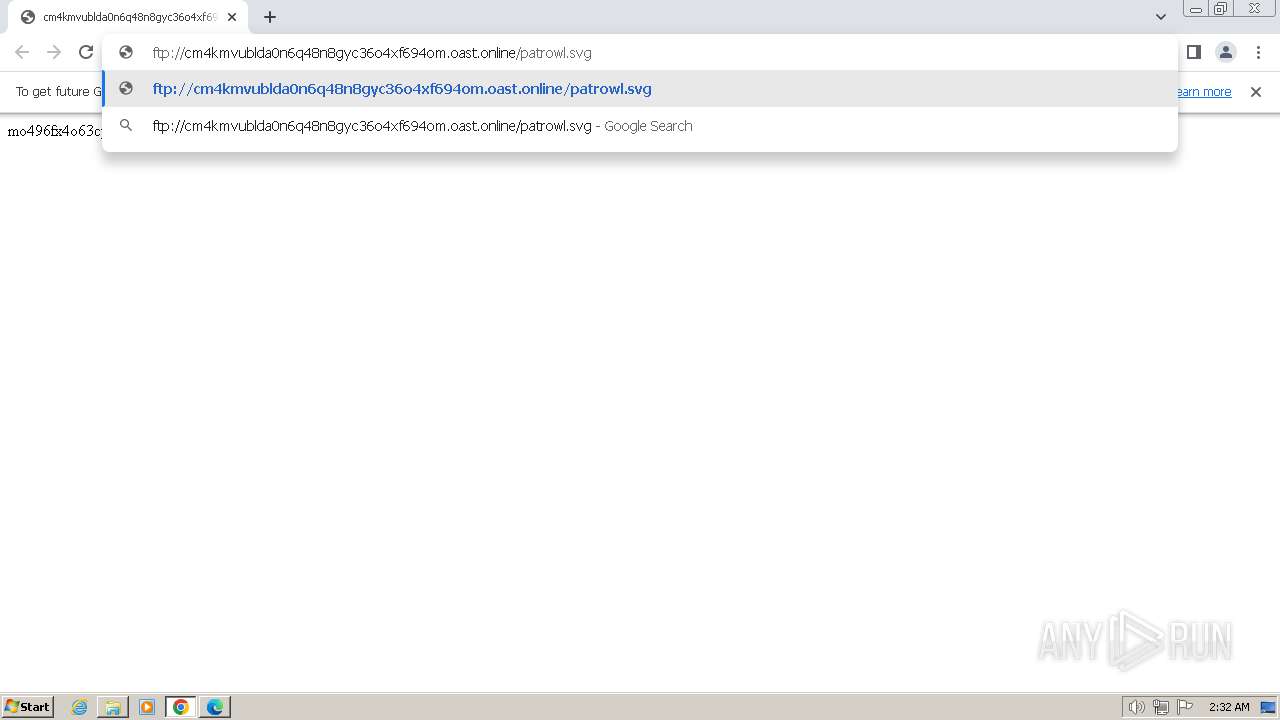Open network status tray icon
Image resolution: width=1280 pixels, height=720 pixels.
(1161, 707)
